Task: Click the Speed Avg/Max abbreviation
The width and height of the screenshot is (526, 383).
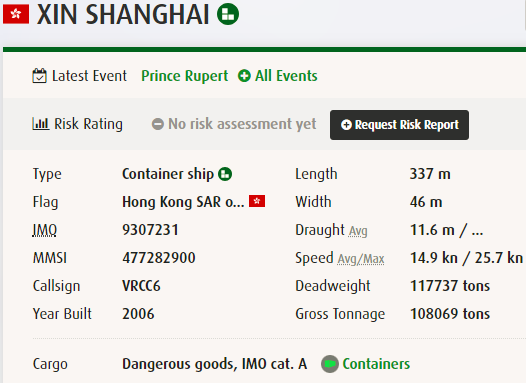Action: tap(361, 259)
